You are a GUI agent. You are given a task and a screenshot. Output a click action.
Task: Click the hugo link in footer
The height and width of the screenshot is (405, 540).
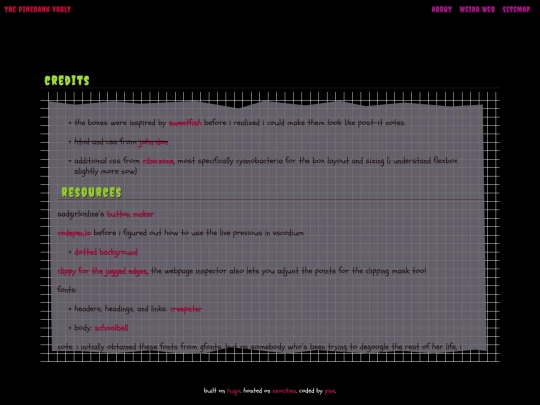click(x=234, y=391)
